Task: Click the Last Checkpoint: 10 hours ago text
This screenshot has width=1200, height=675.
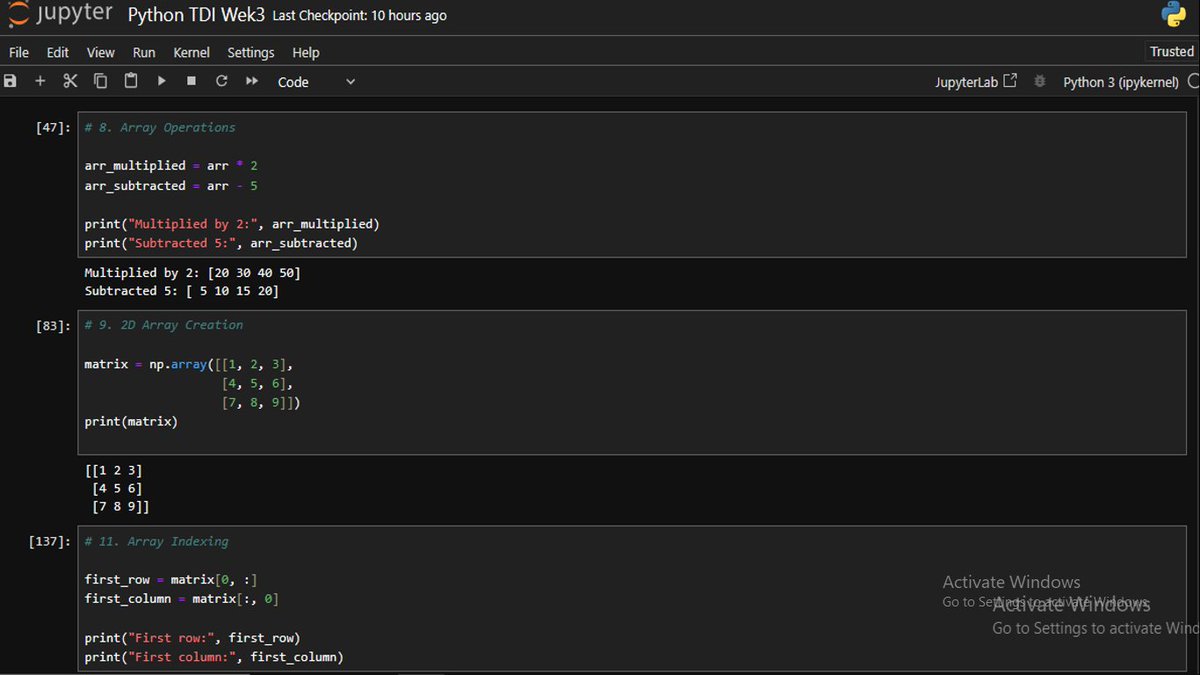Action: [x=359, y=16]
